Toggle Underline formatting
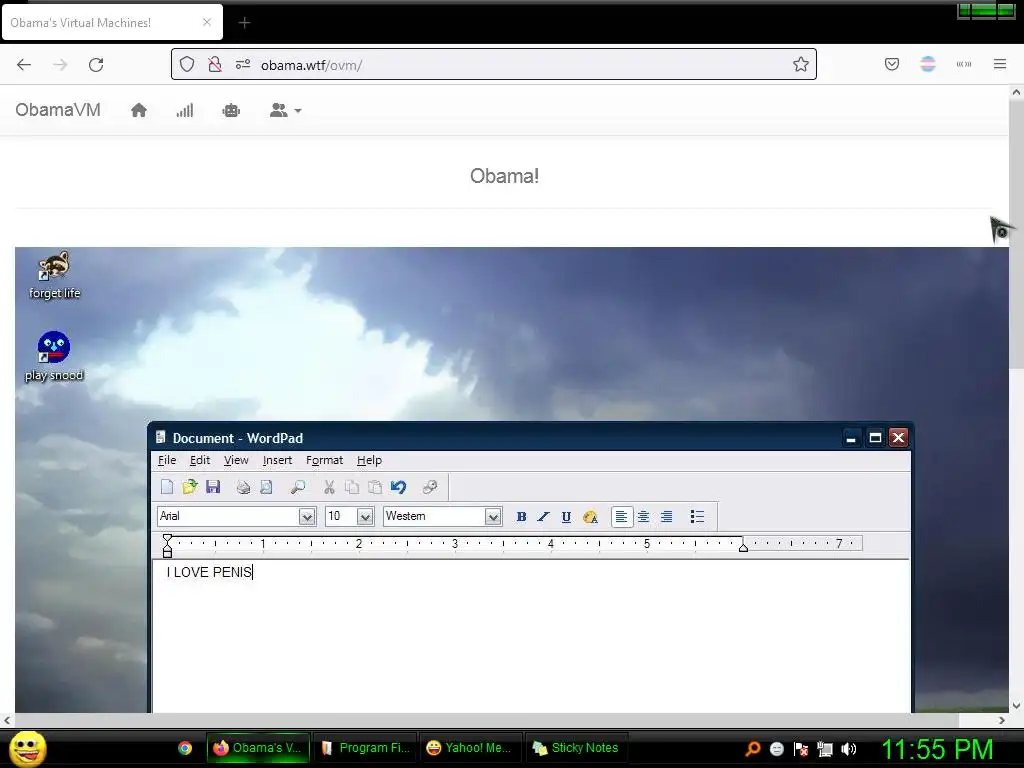 [566, 517]
